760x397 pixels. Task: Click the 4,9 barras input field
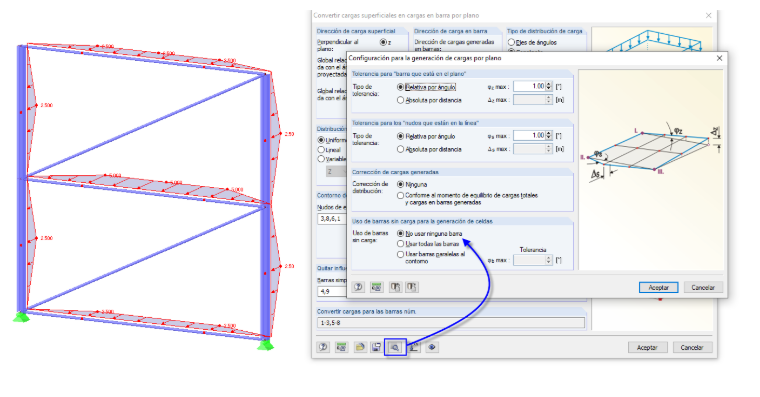332,291
